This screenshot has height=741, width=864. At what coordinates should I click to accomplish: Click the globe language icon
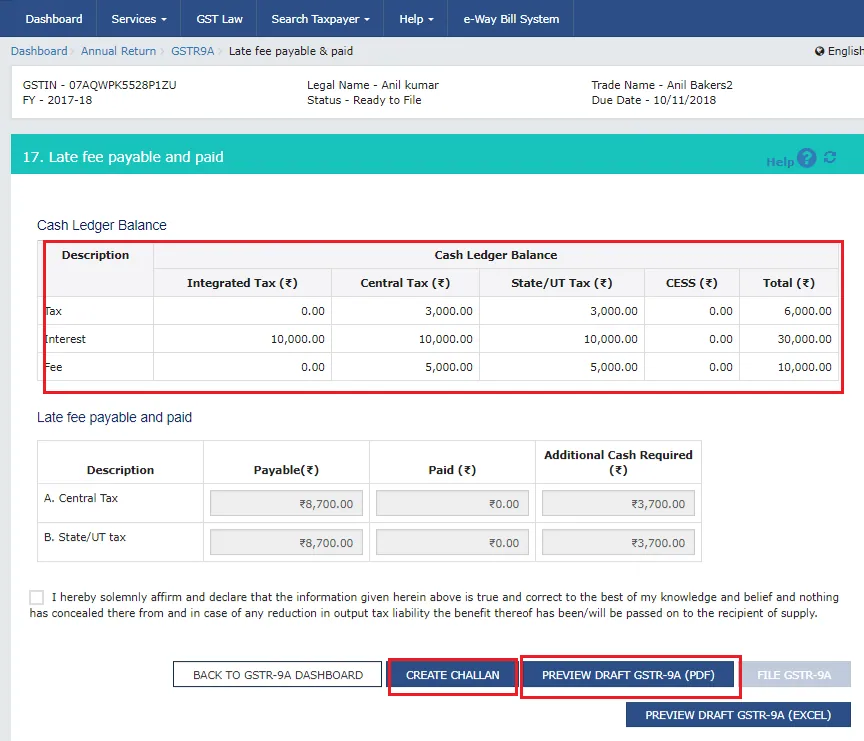(819, 51)
